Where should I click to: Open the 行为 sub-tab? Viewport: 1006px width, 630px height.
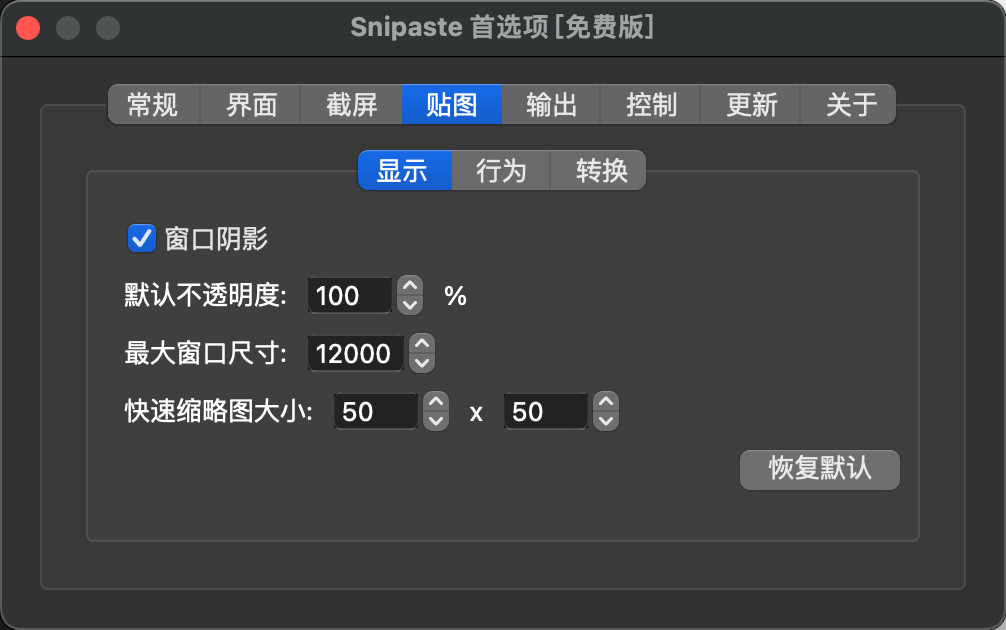pos(501,171)
